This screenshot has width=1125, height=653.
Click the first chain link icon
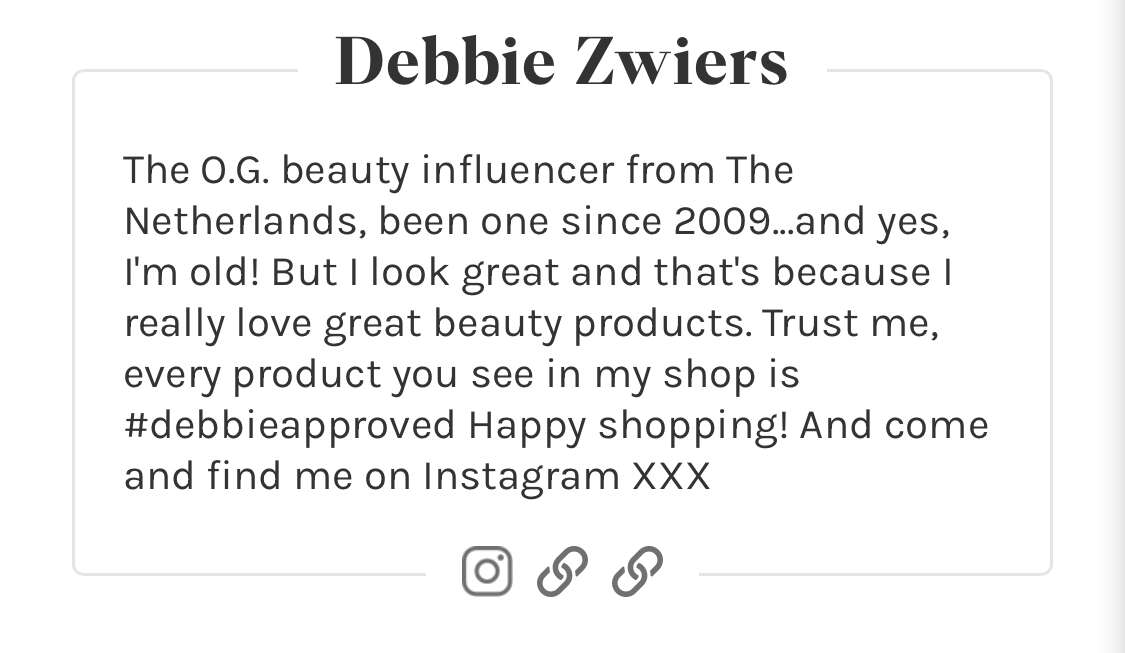(562, 572)
